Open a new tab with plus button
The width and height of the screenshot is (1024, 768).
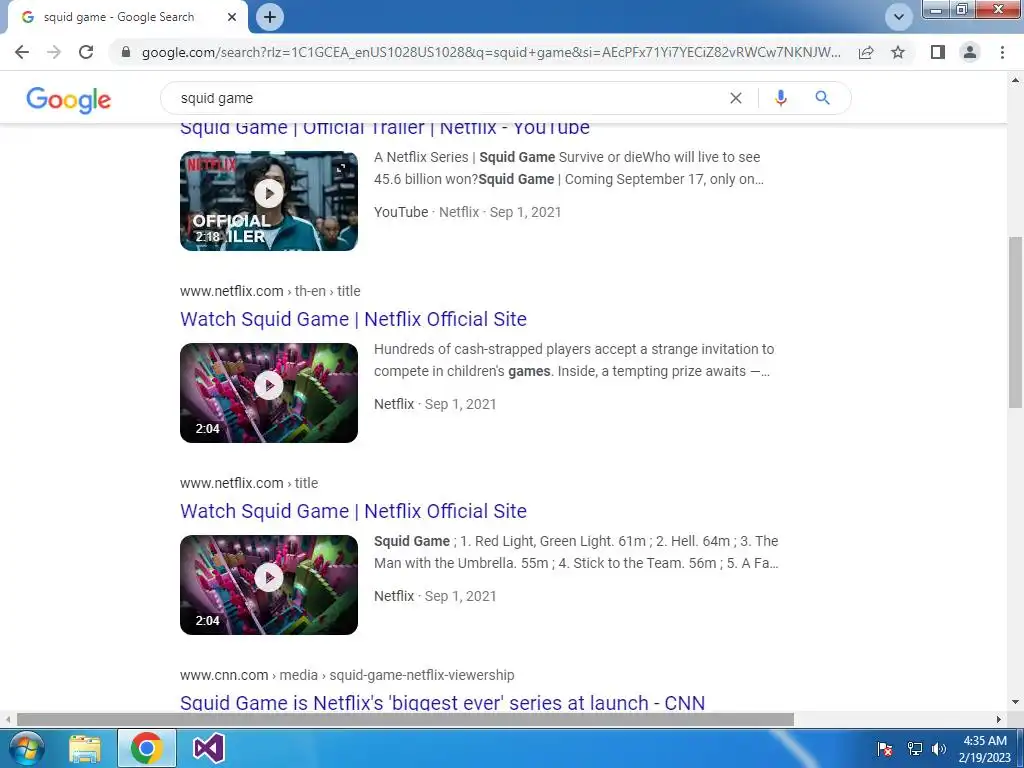[x=270, y=17]
